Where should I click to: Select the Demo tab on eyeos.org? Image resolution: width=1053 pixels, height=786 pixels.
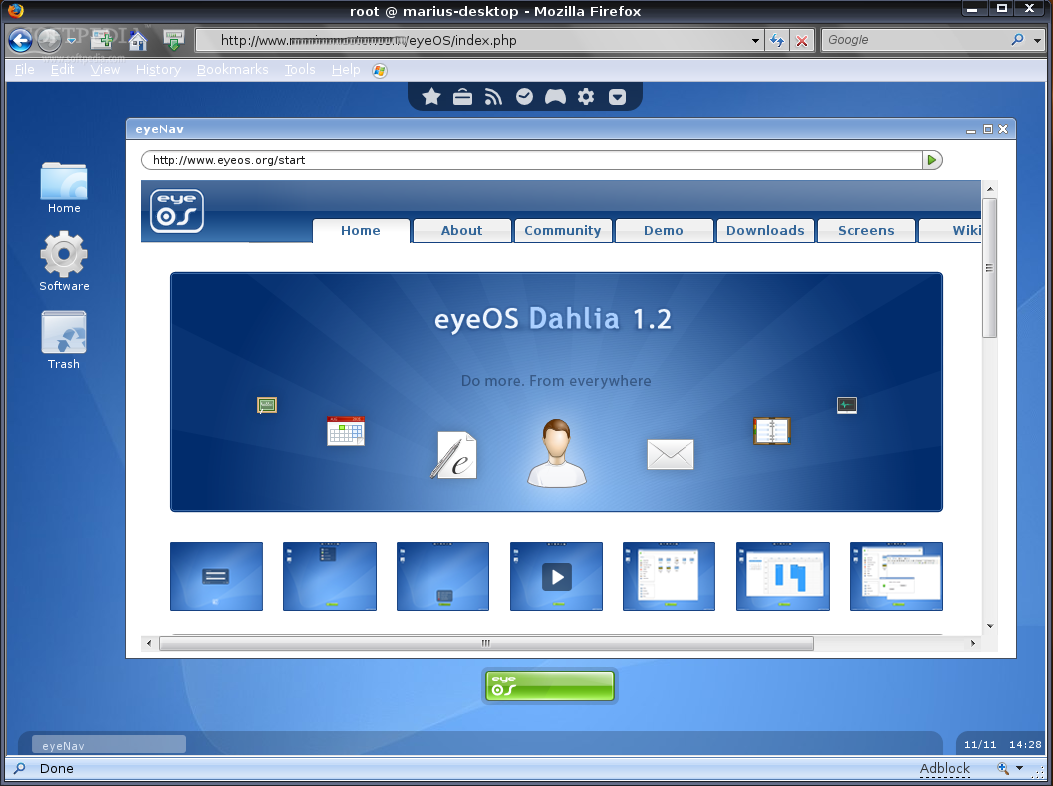click(663, 230)
